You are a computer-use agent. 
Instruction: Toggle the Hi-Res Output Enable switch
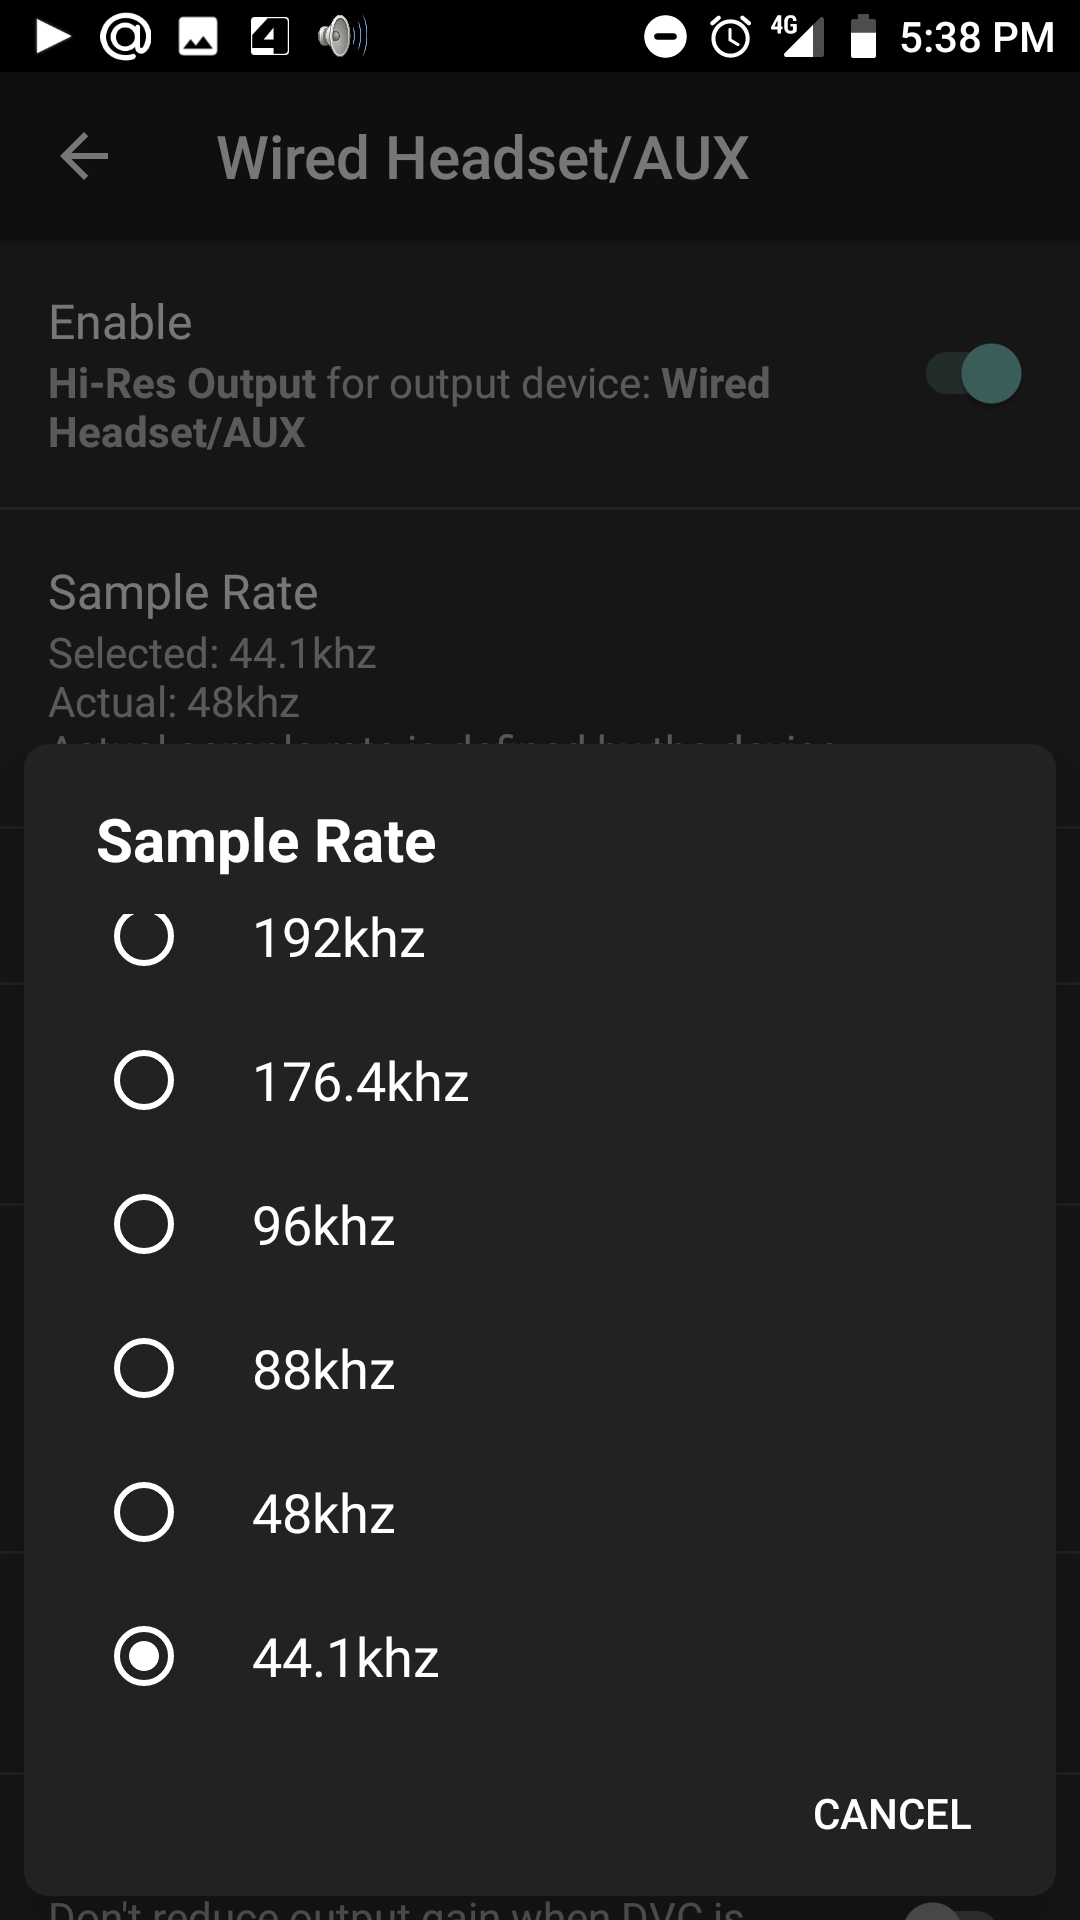coord(974,374)
